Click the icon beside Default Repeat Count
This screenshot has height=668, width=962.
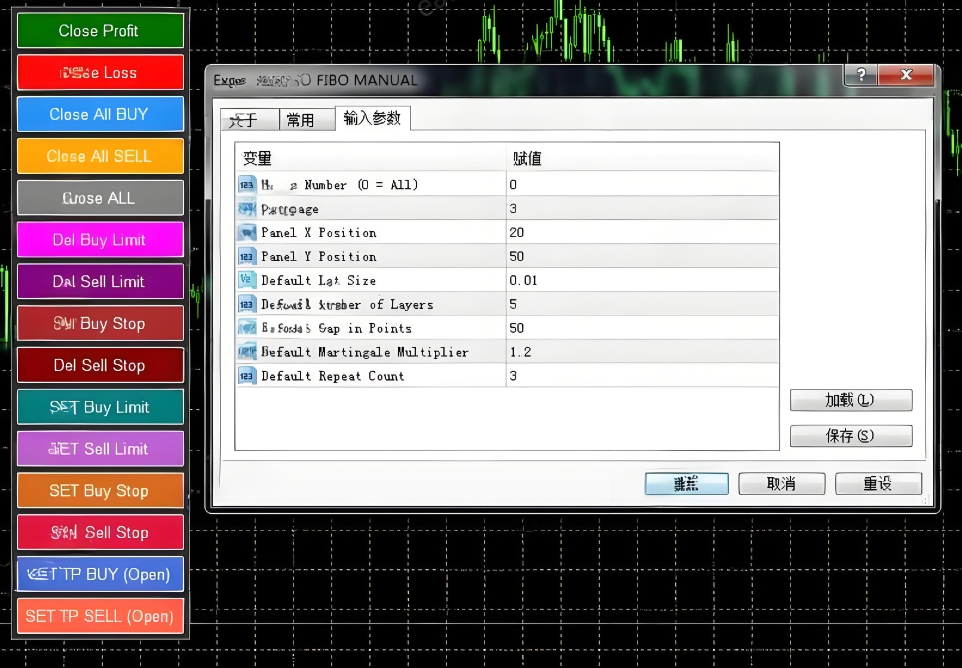[247, 376]
